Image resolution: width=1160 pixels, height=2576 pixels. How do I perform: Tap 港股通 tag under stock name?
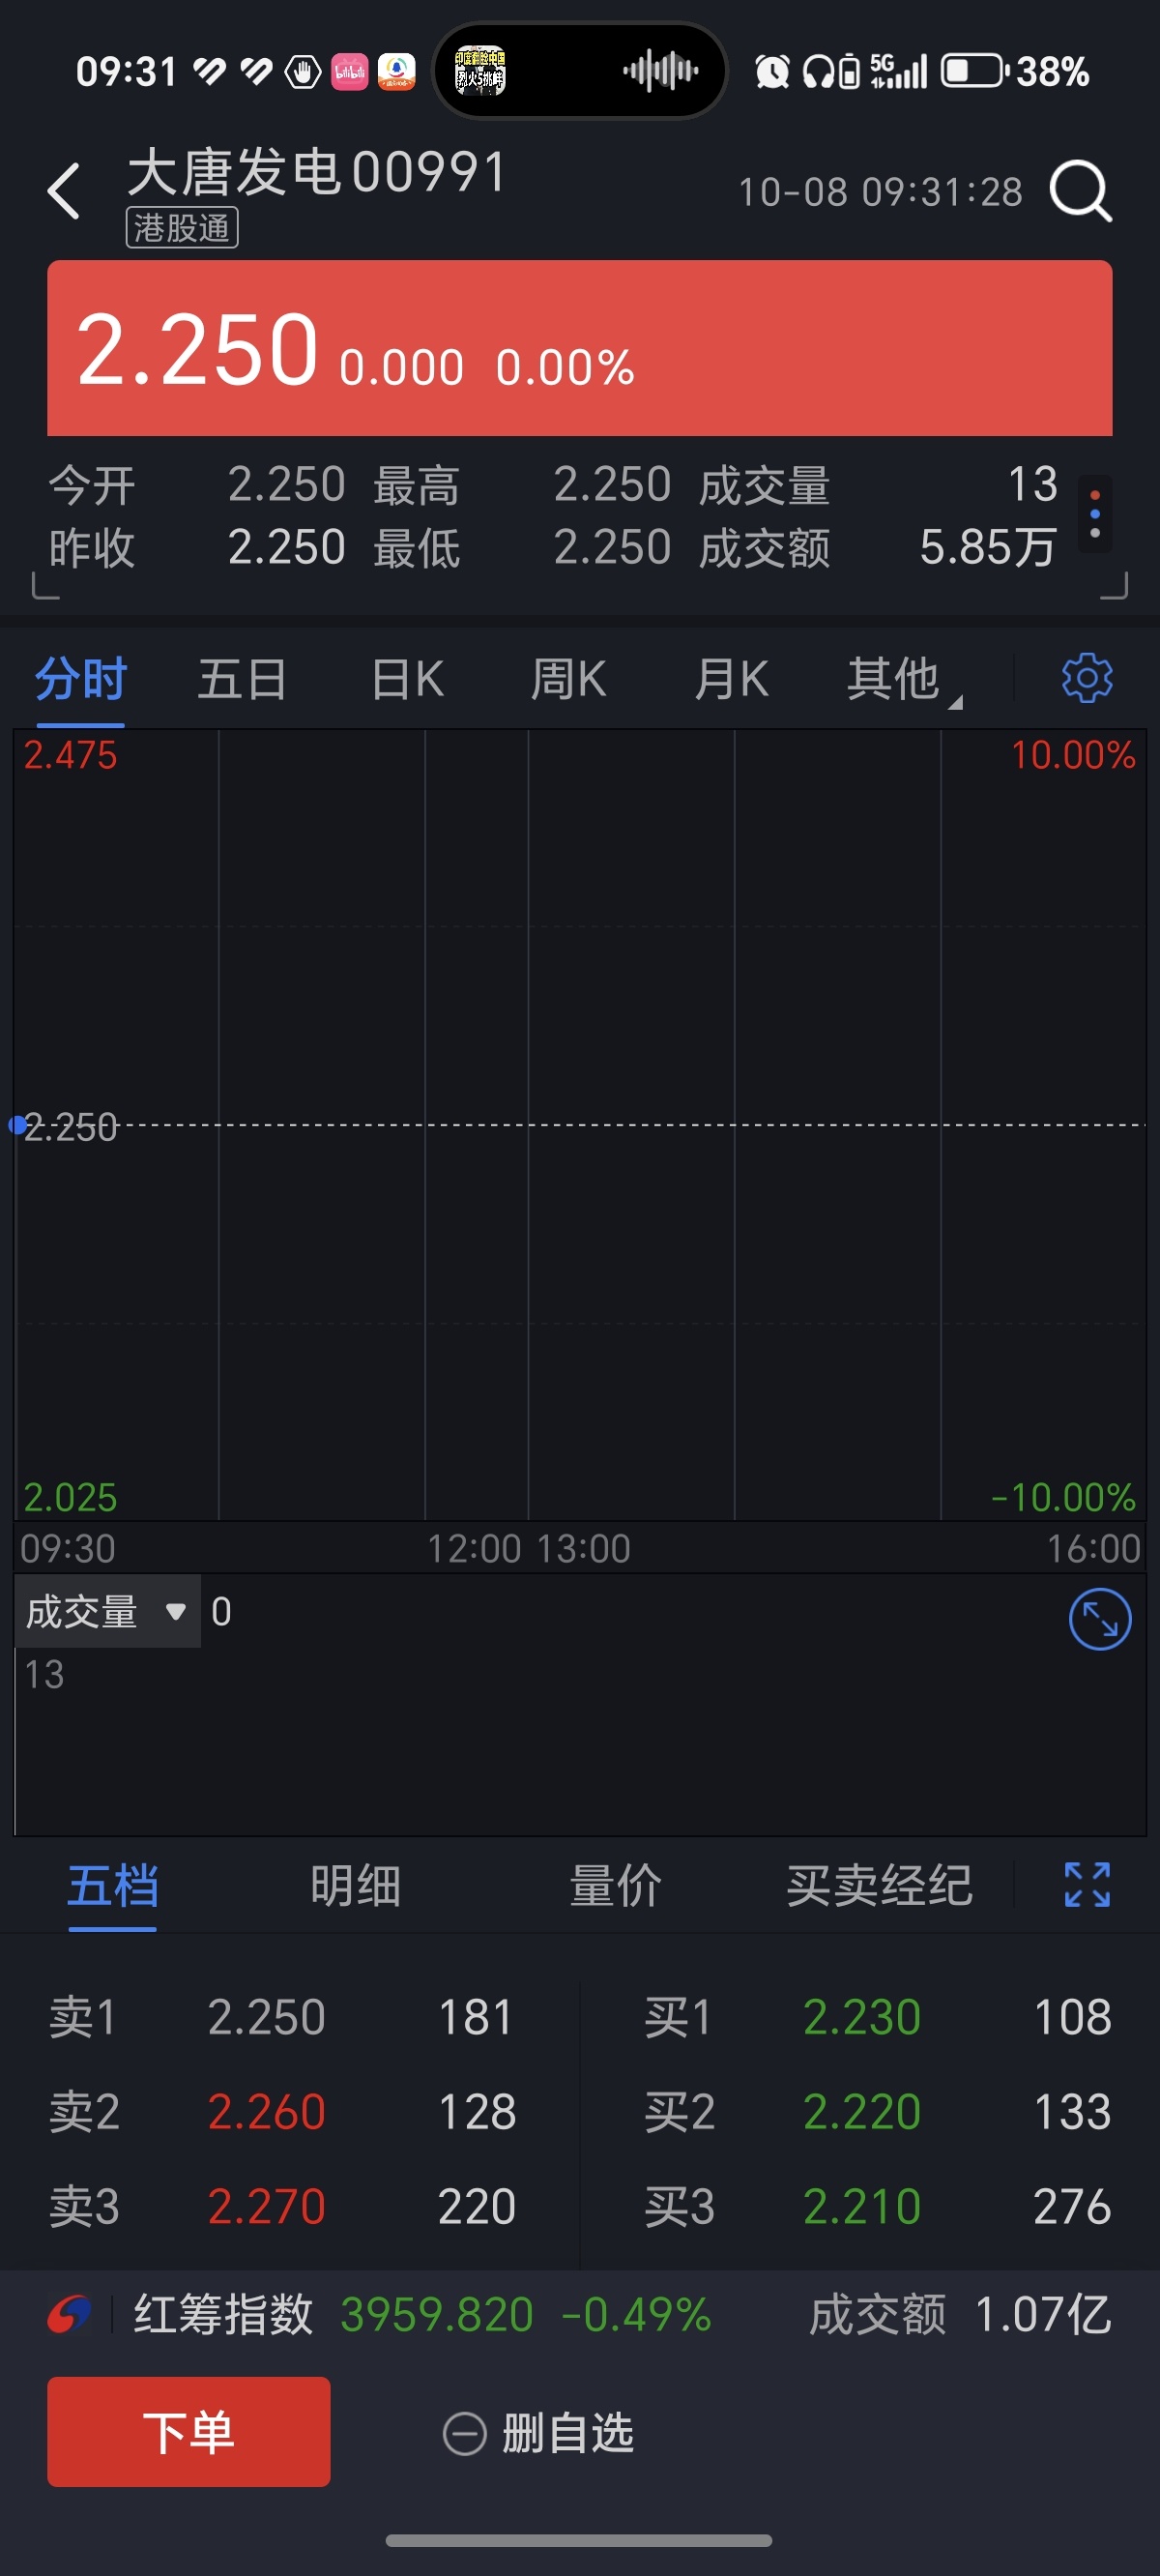point(182,228)
